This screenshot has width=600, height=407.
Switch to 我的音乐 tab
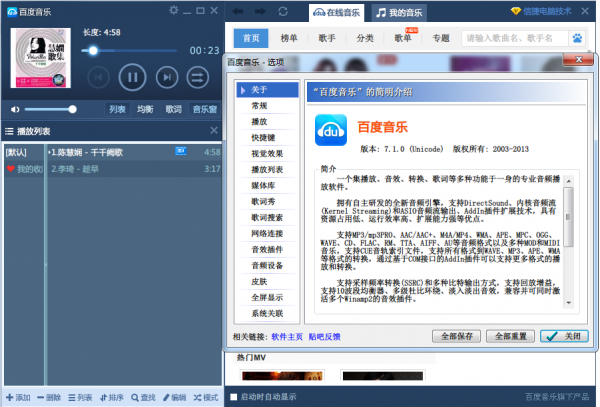399,13
